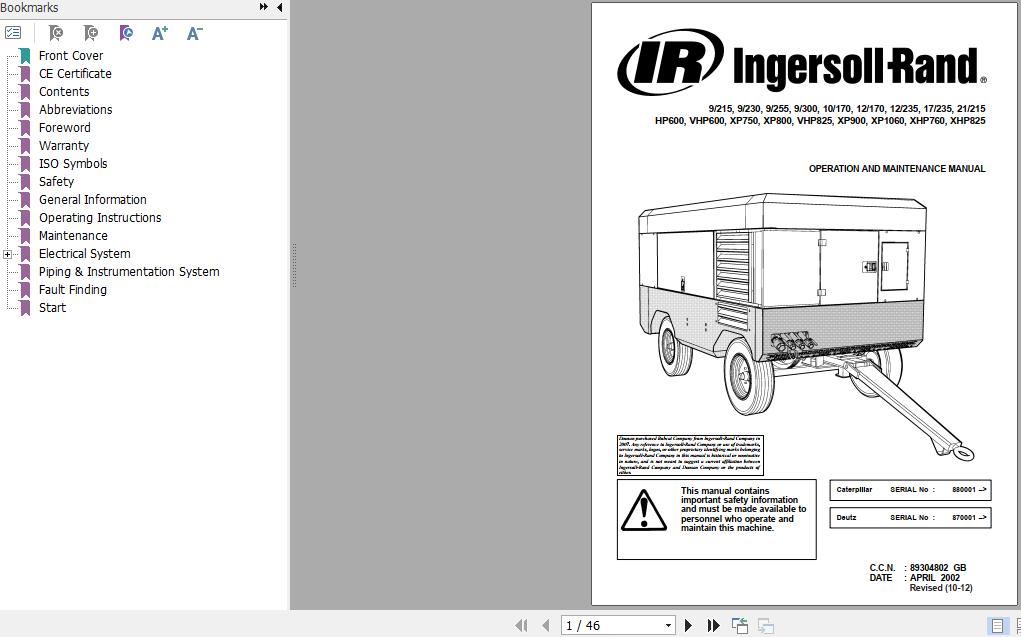
Task: Click the Caterpillar SERIAL No box
Action: click(910, 490)
